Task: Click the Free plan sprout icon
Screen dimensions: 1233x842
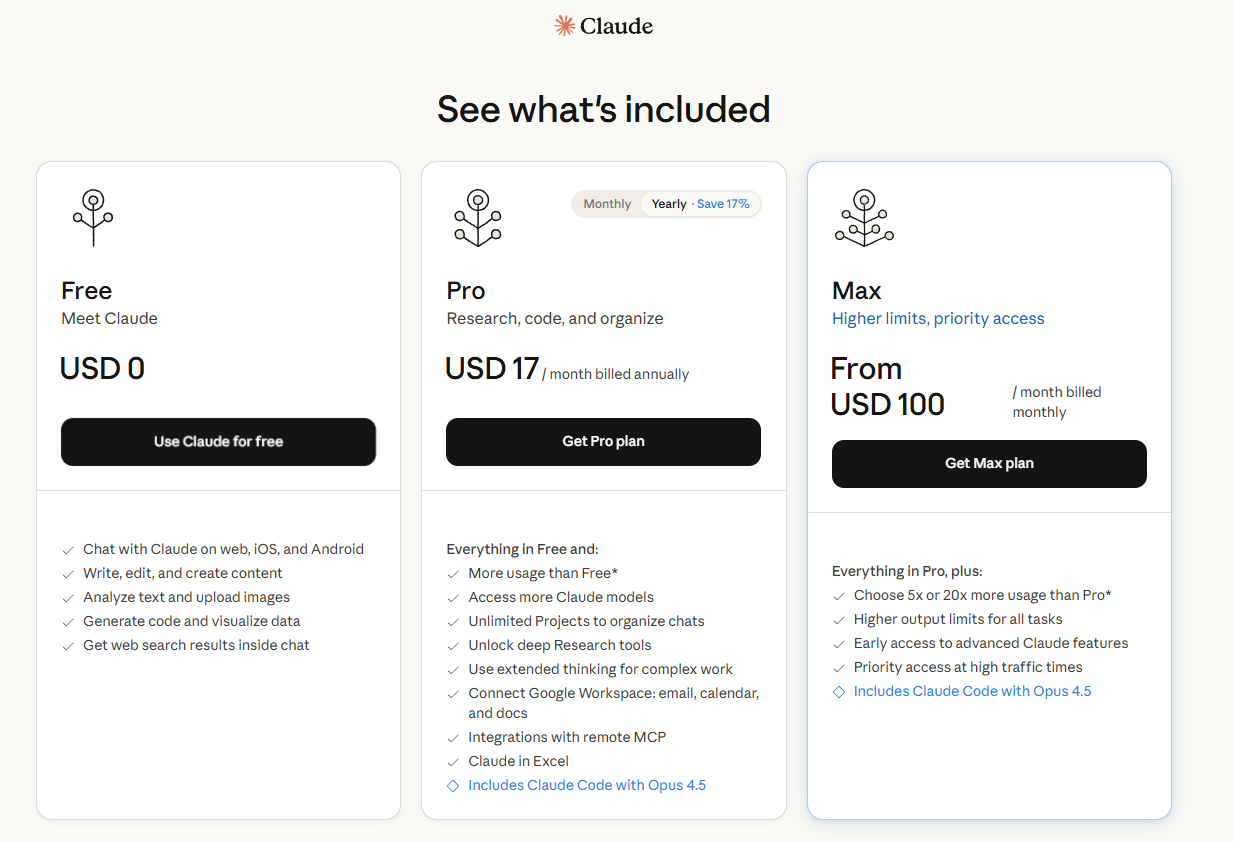Action: pyautogui.click(x=93, y=217)
